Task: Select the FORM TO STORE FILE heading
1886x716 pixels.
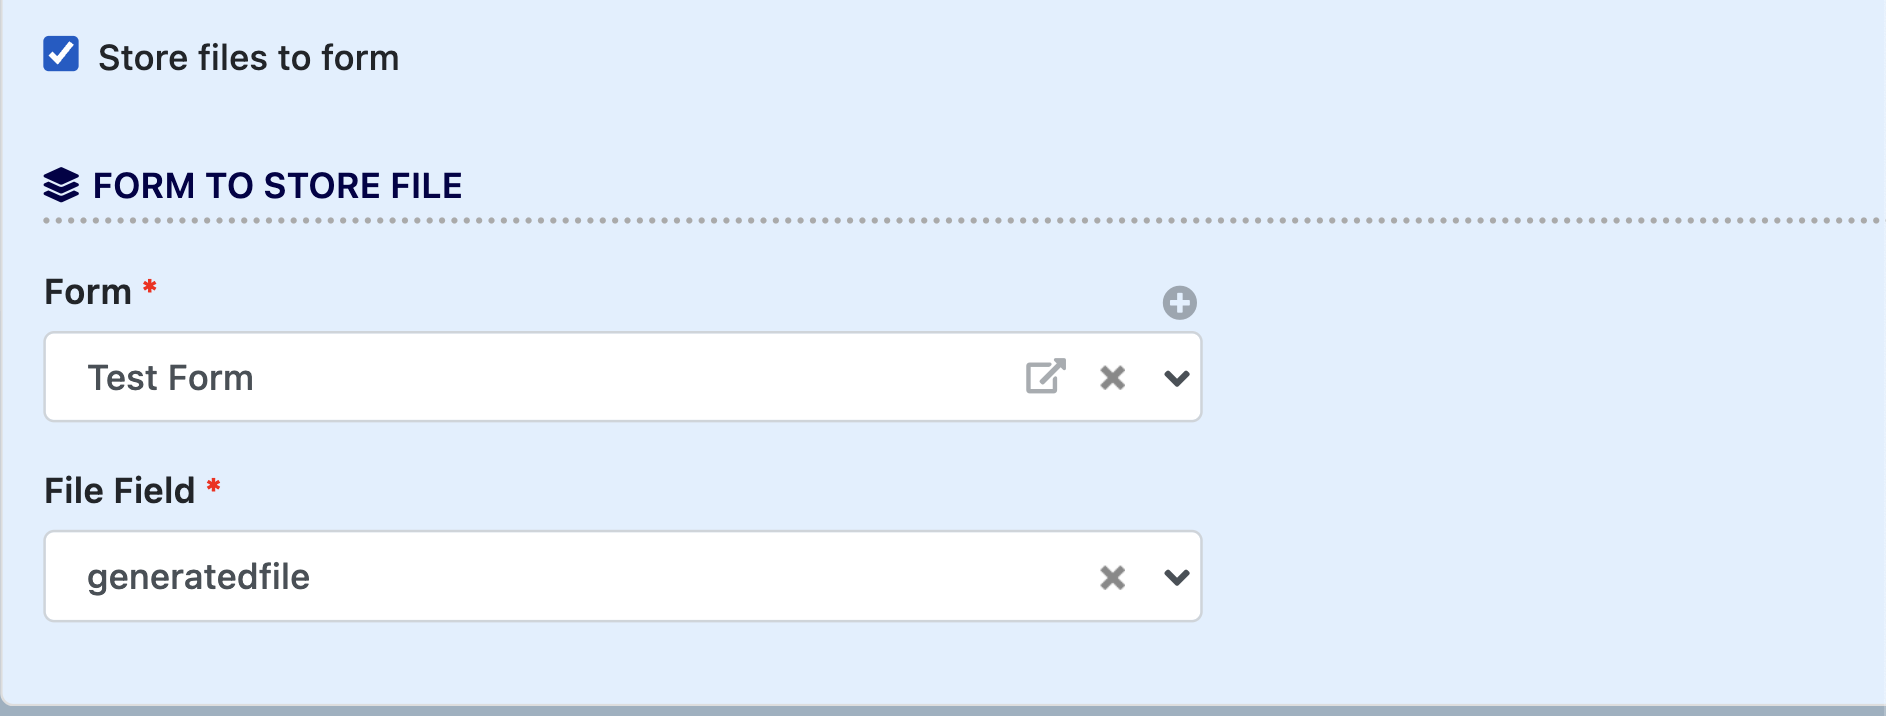Action: (x=277, y=186)
